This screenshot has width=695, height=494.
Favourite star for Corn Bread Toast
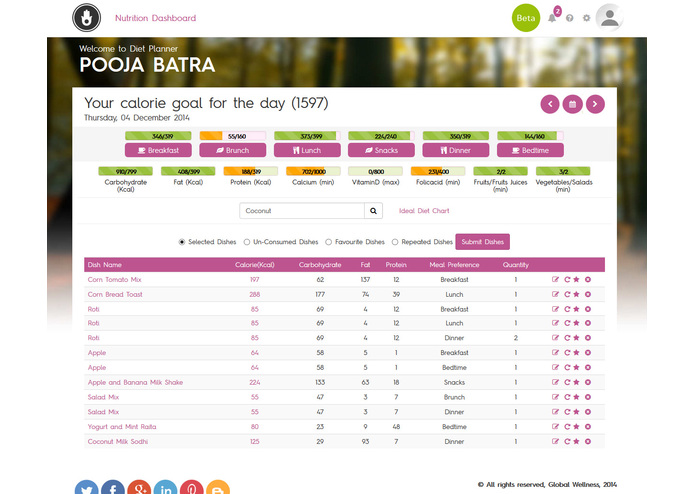click(x=576, y=294)
